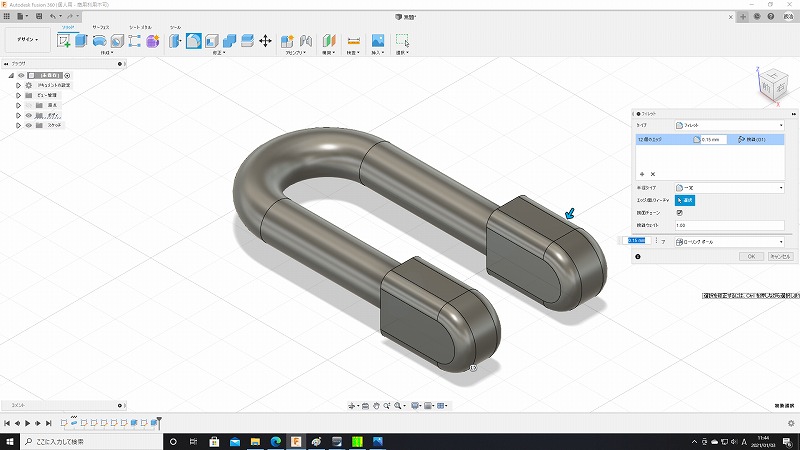Toggle visibility of the Sketches folder
800x450 pixels.
pos(28,125)
